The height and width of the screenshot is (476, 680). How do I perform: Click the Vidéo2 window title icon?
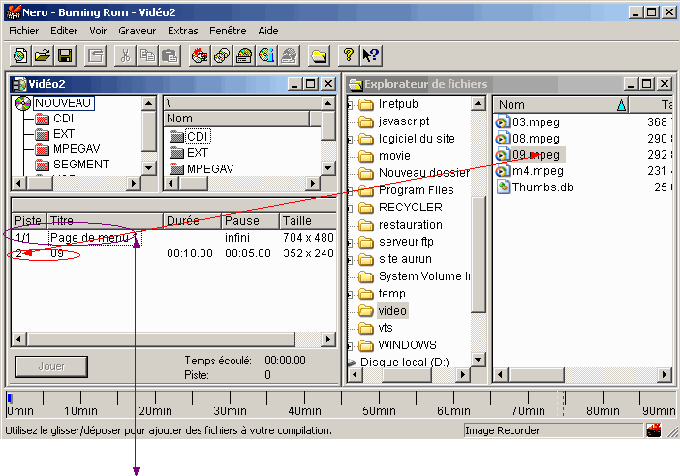point(19,84)
